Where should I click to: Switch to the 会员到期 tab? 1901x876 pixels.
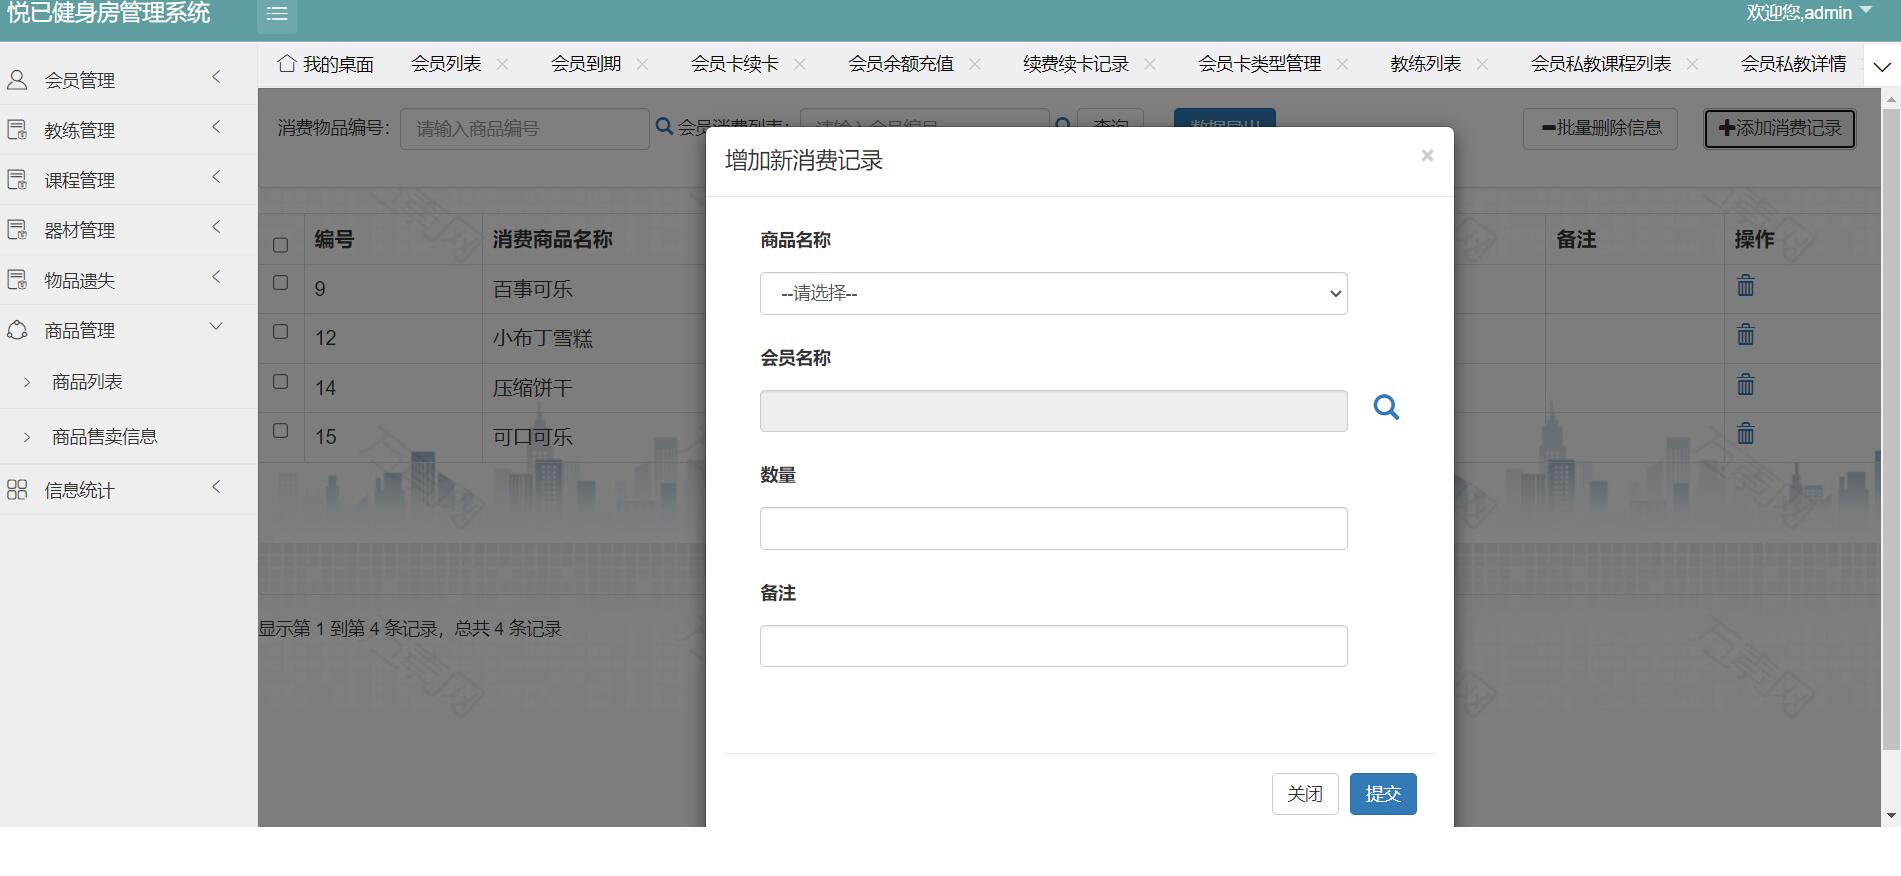coord(586,64)
